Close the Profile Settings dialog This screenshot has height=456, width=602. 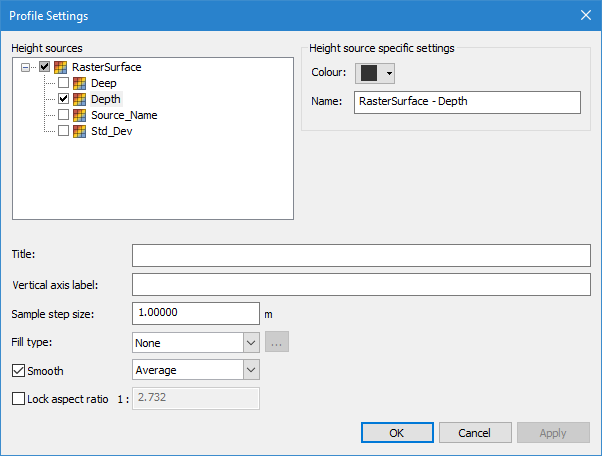(x=585, y=15)
